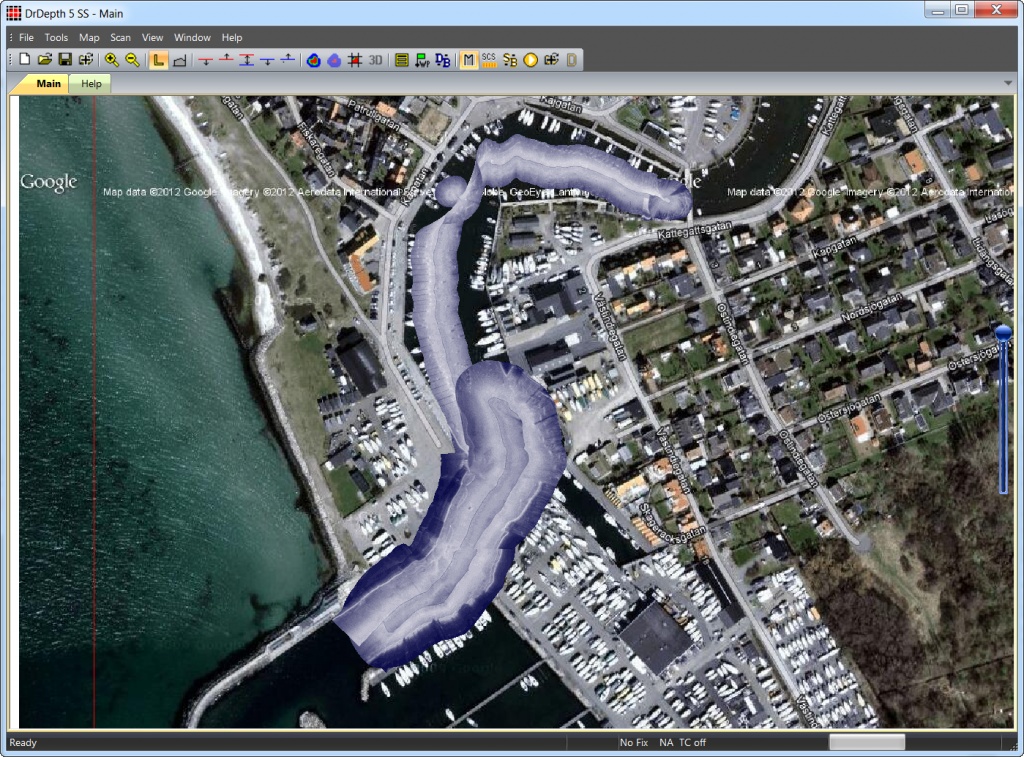This screenshot has height=757, width=1024.
Task: Zoom in with the magnifier plus icon
Action: pos(112,60)
